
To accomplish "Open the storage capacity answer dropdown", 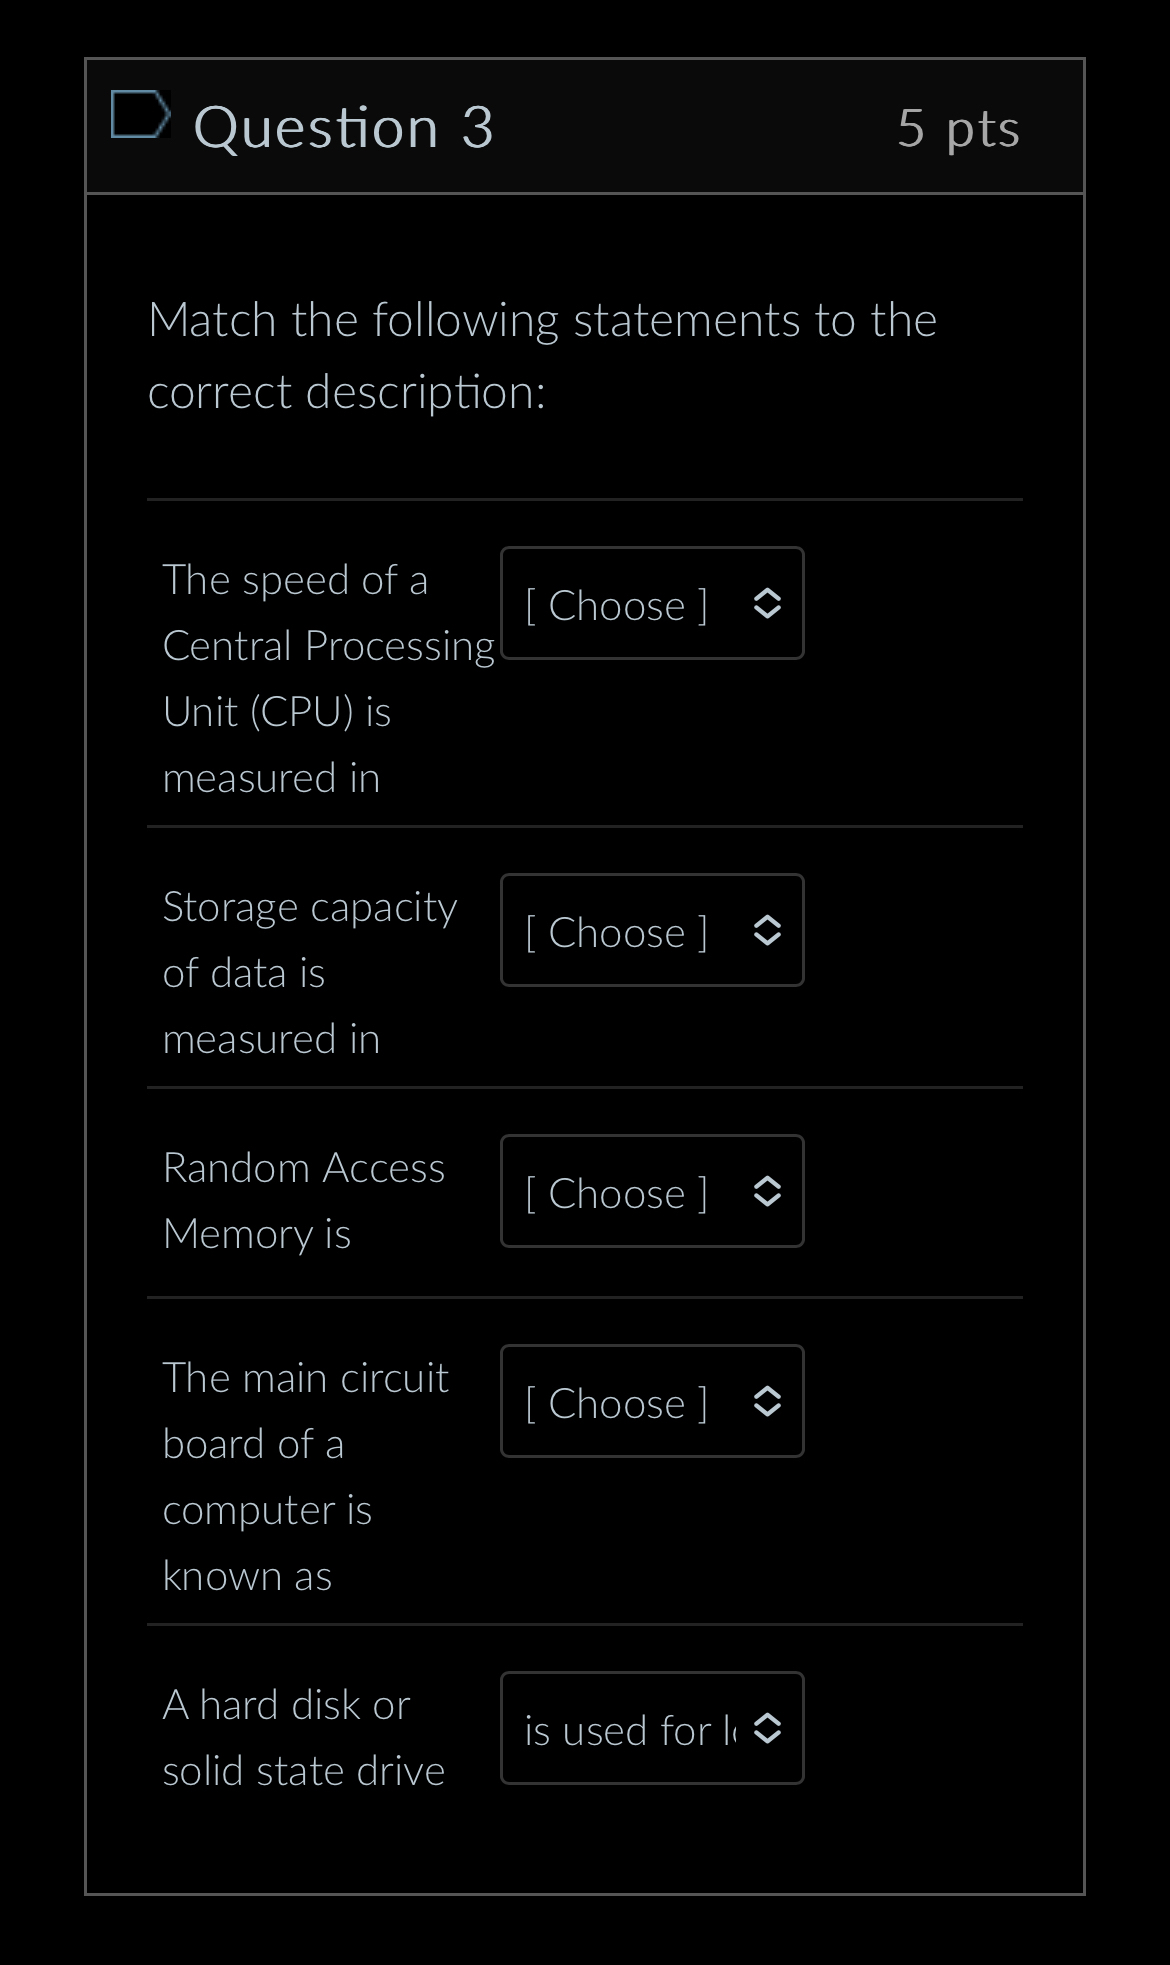I will click(651, 931).
